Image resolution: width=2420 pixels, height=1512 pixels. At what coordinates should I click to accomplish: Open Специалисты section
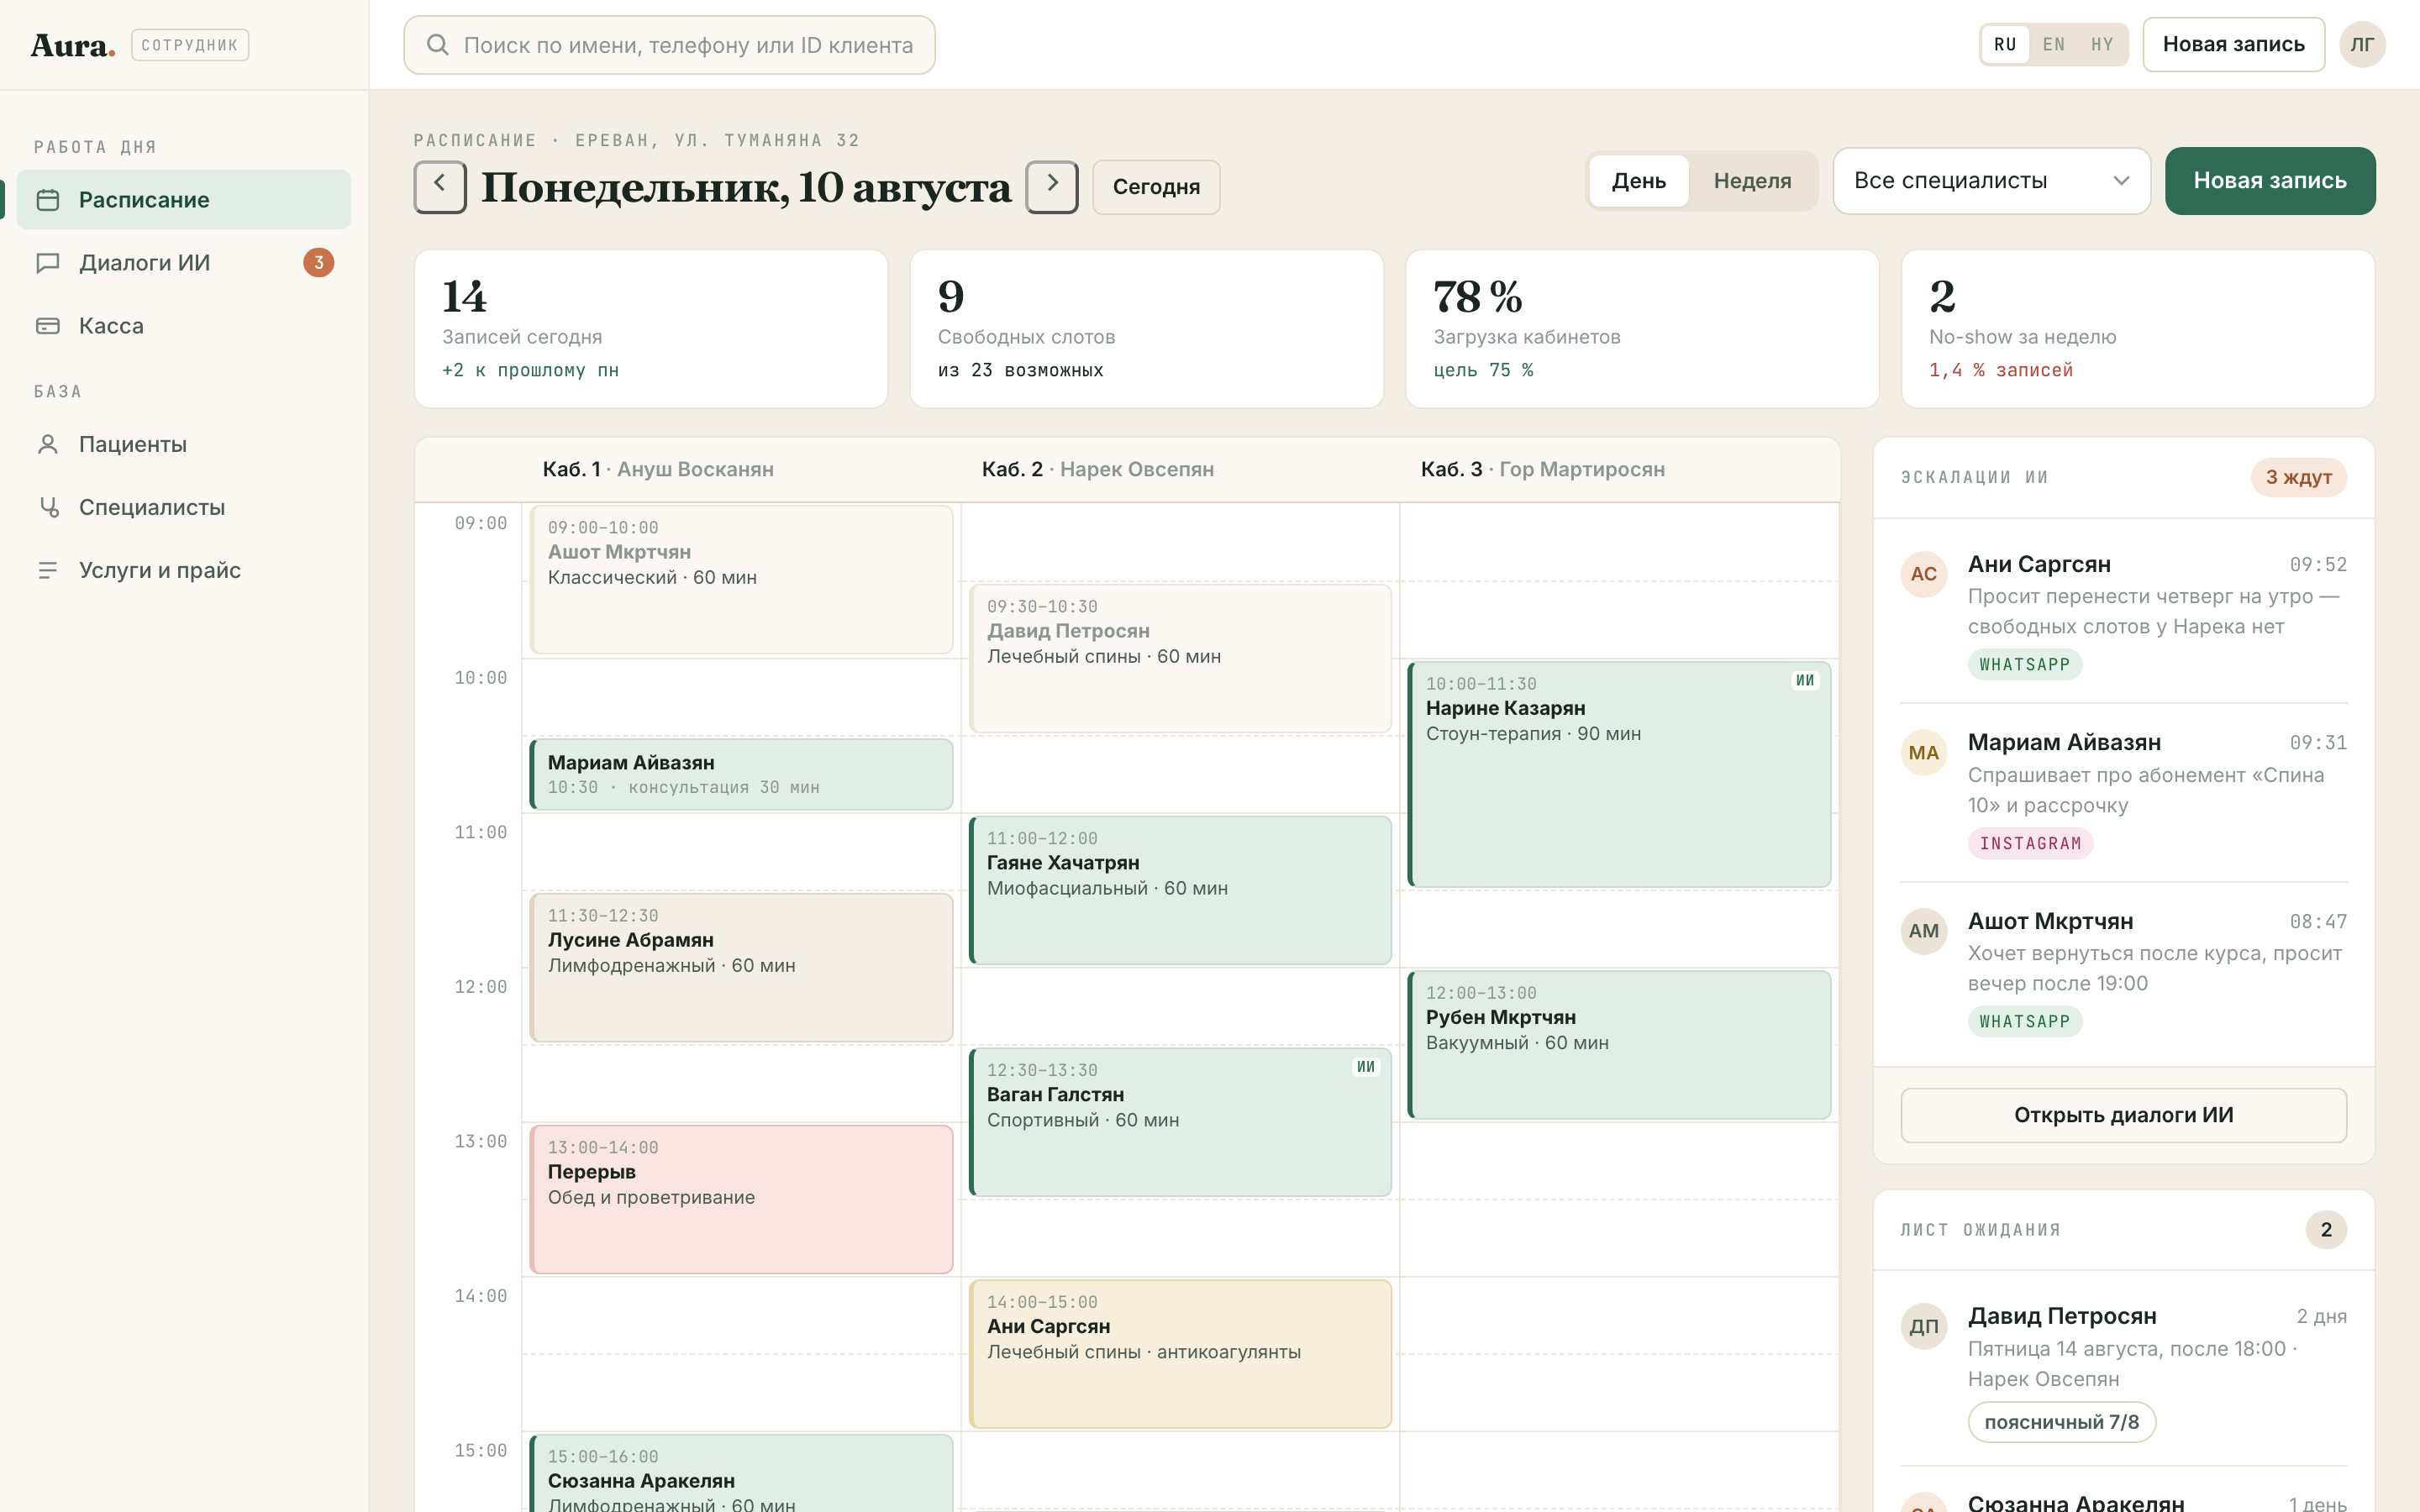tap(184, 507)
